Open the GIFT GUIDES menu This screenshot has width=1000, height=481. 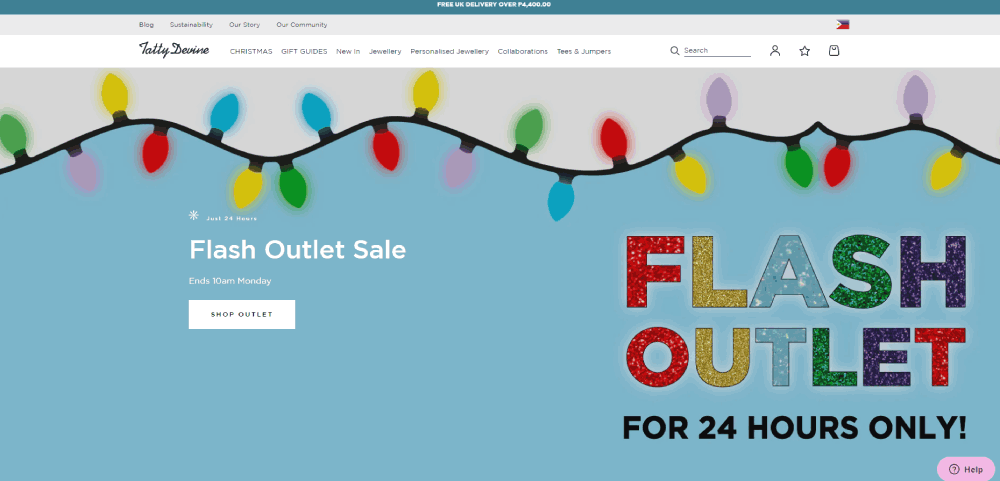tap(304, 52)
